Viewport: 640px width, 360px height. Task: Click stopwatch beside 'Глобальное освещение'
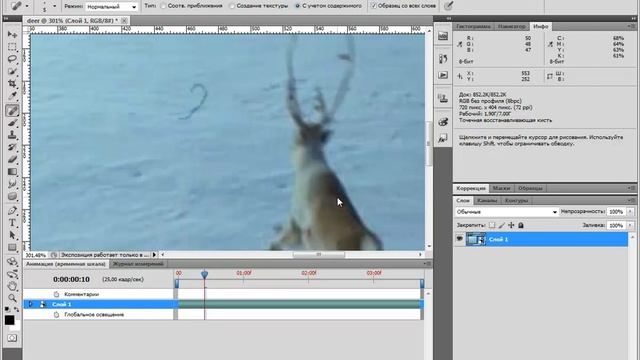coord(56,314)
